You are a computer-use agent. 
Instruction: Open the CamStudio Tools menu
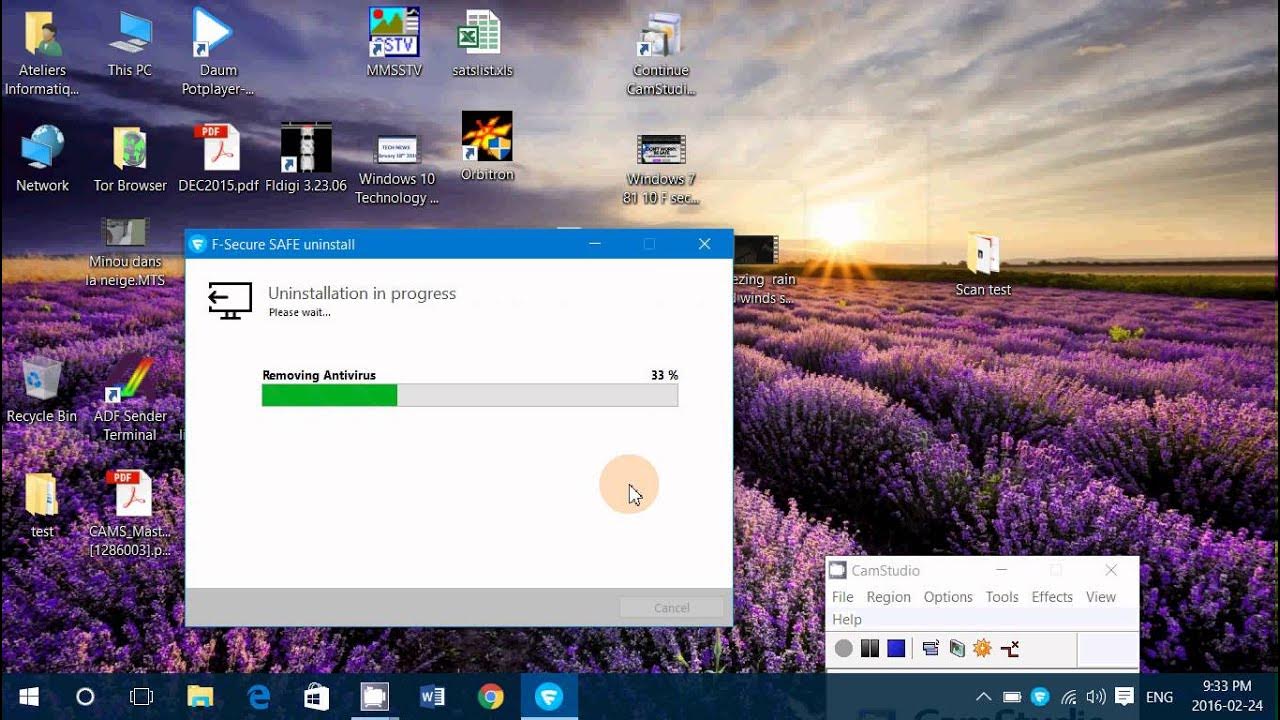point(1002,597)
